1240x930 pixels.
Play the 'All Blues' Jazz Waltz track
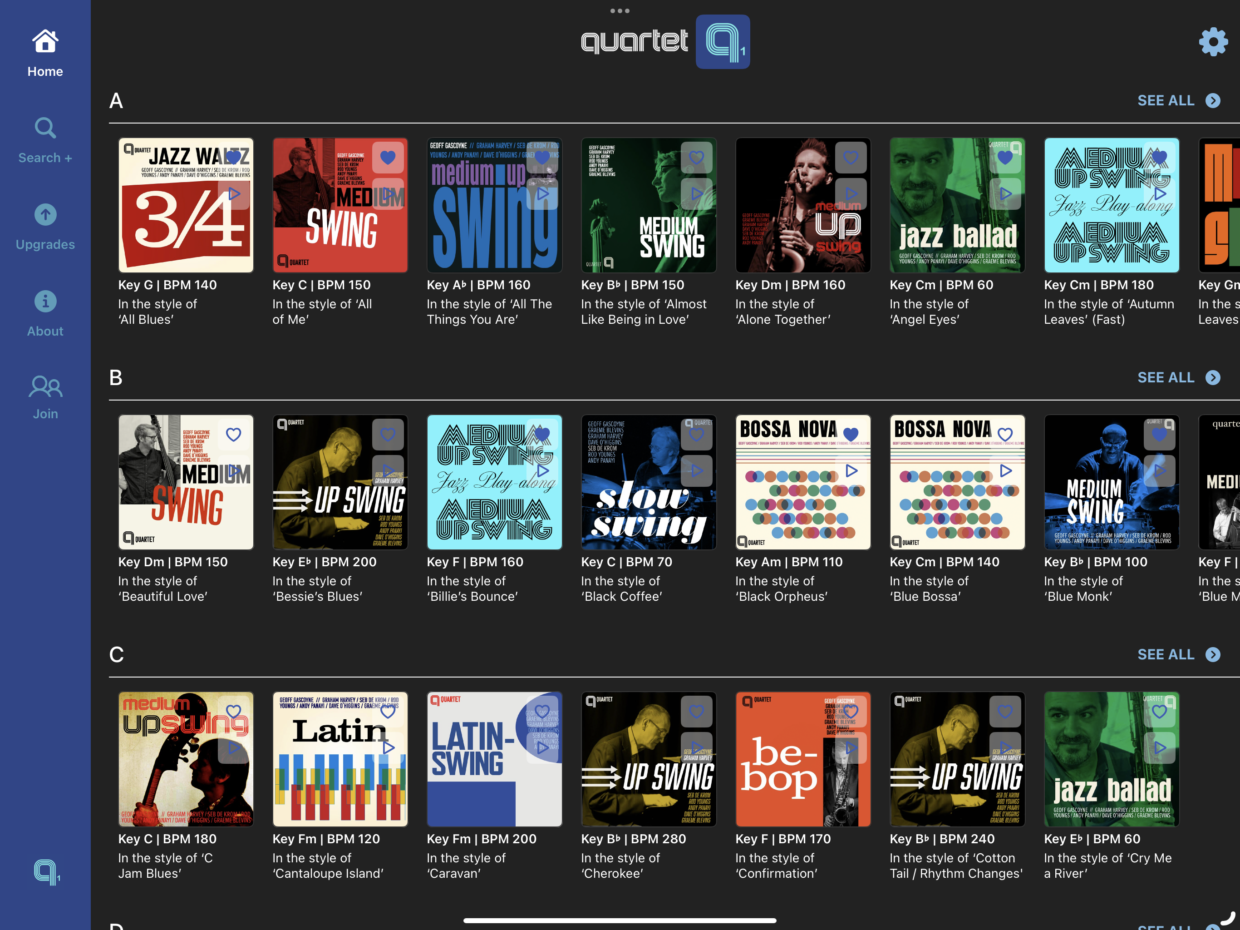click(234, 194)
